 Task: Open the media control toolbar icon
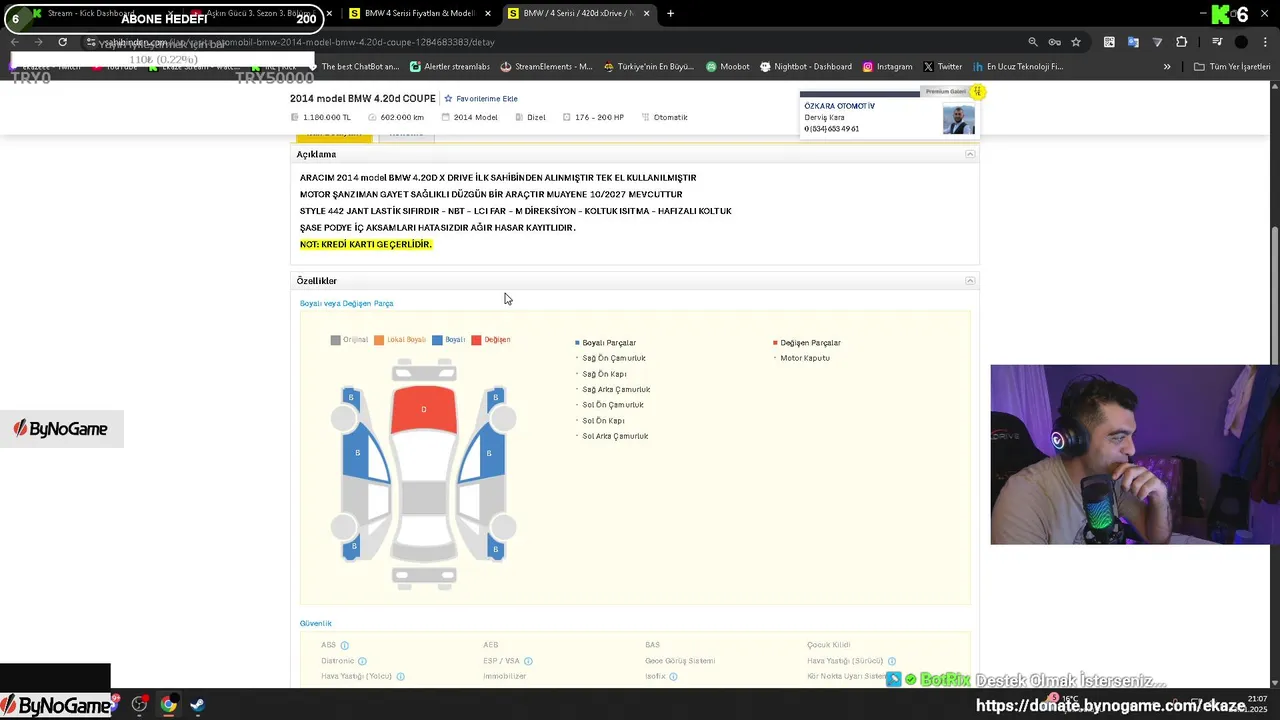click(1217, 42)
